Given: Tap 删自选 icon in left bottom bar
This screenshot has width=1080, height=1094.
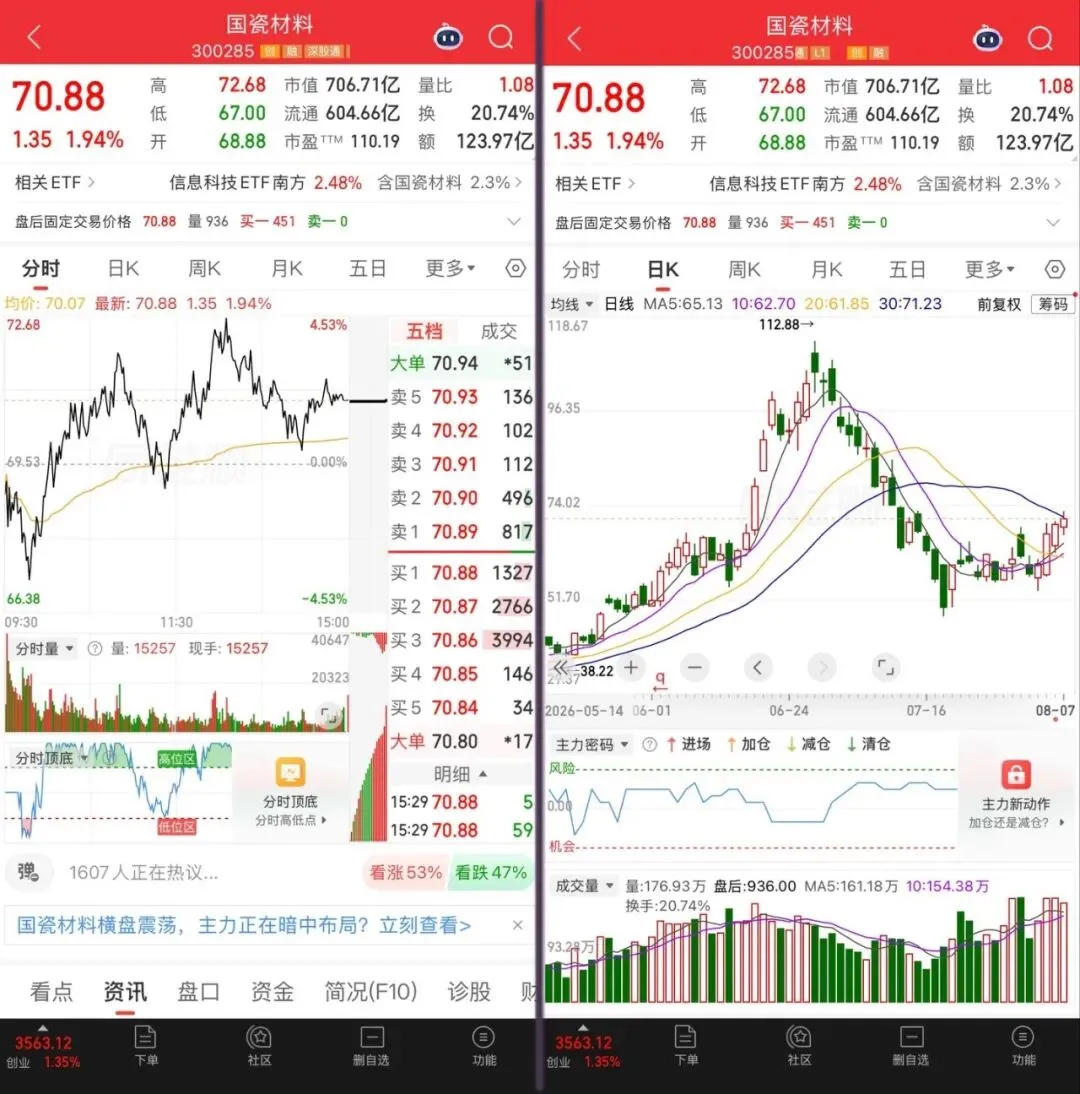Looking at the screenshot, I should pyautogui.click(x=371, y=1046).
